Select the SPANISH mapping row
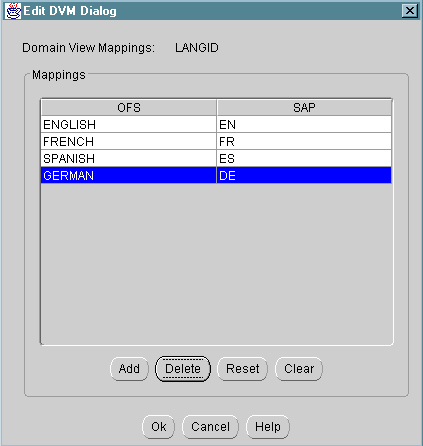This screenshot has width=423, height=446. pos(216,158)
